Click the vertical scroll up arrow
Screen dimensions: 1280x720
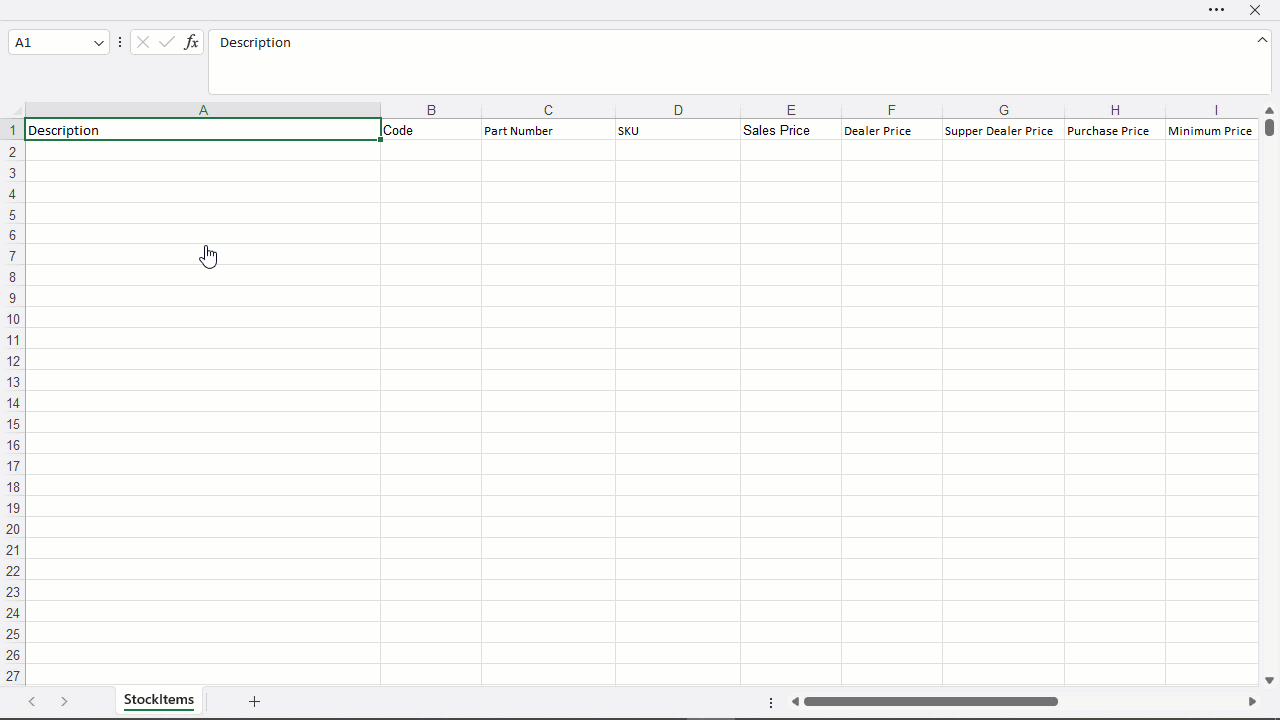[x=1269, y=110]
